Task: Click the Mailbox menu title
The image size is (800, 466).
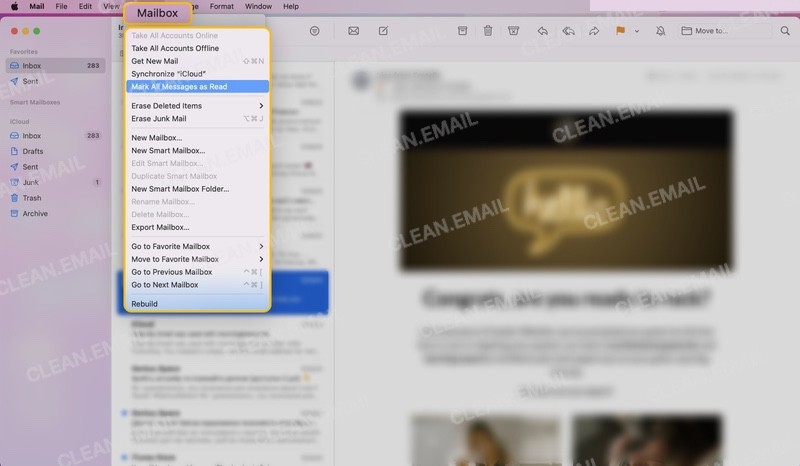Action: pyautogui.click(x=157, y=13)
